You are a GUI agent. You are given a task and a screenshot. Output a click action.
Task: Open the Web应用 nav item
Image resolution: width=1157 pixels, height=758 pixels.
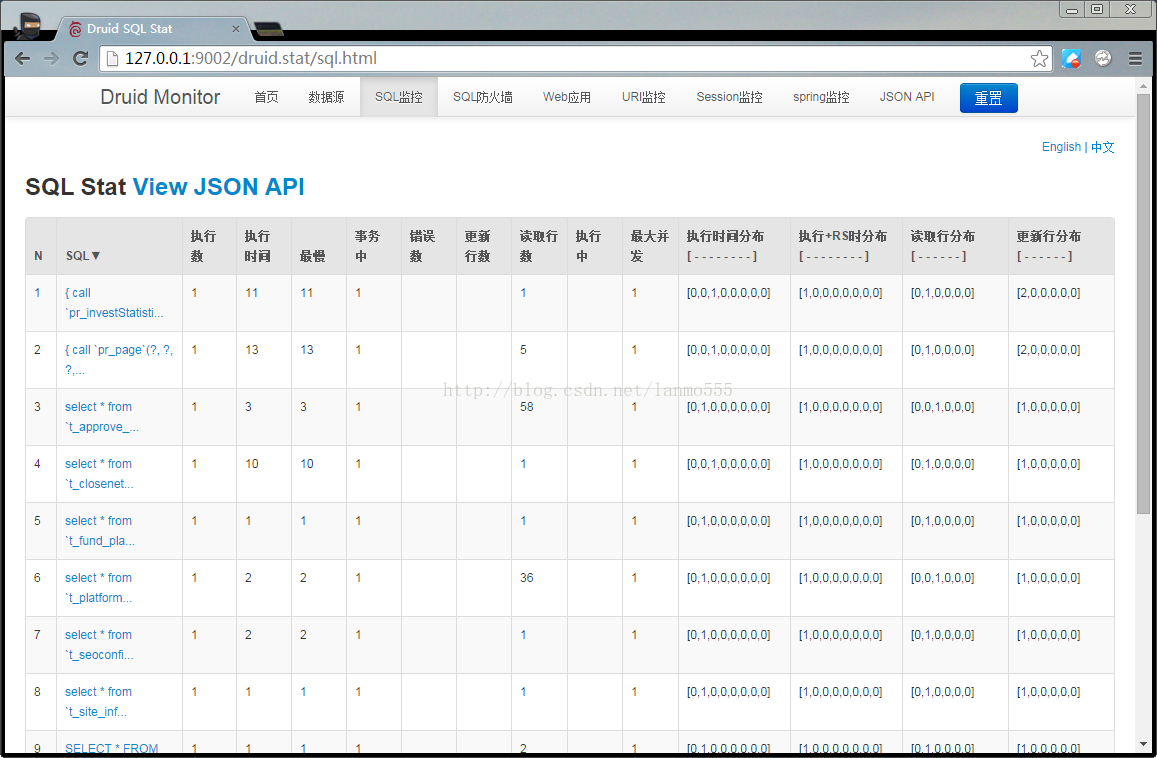(x=567, y=97)
